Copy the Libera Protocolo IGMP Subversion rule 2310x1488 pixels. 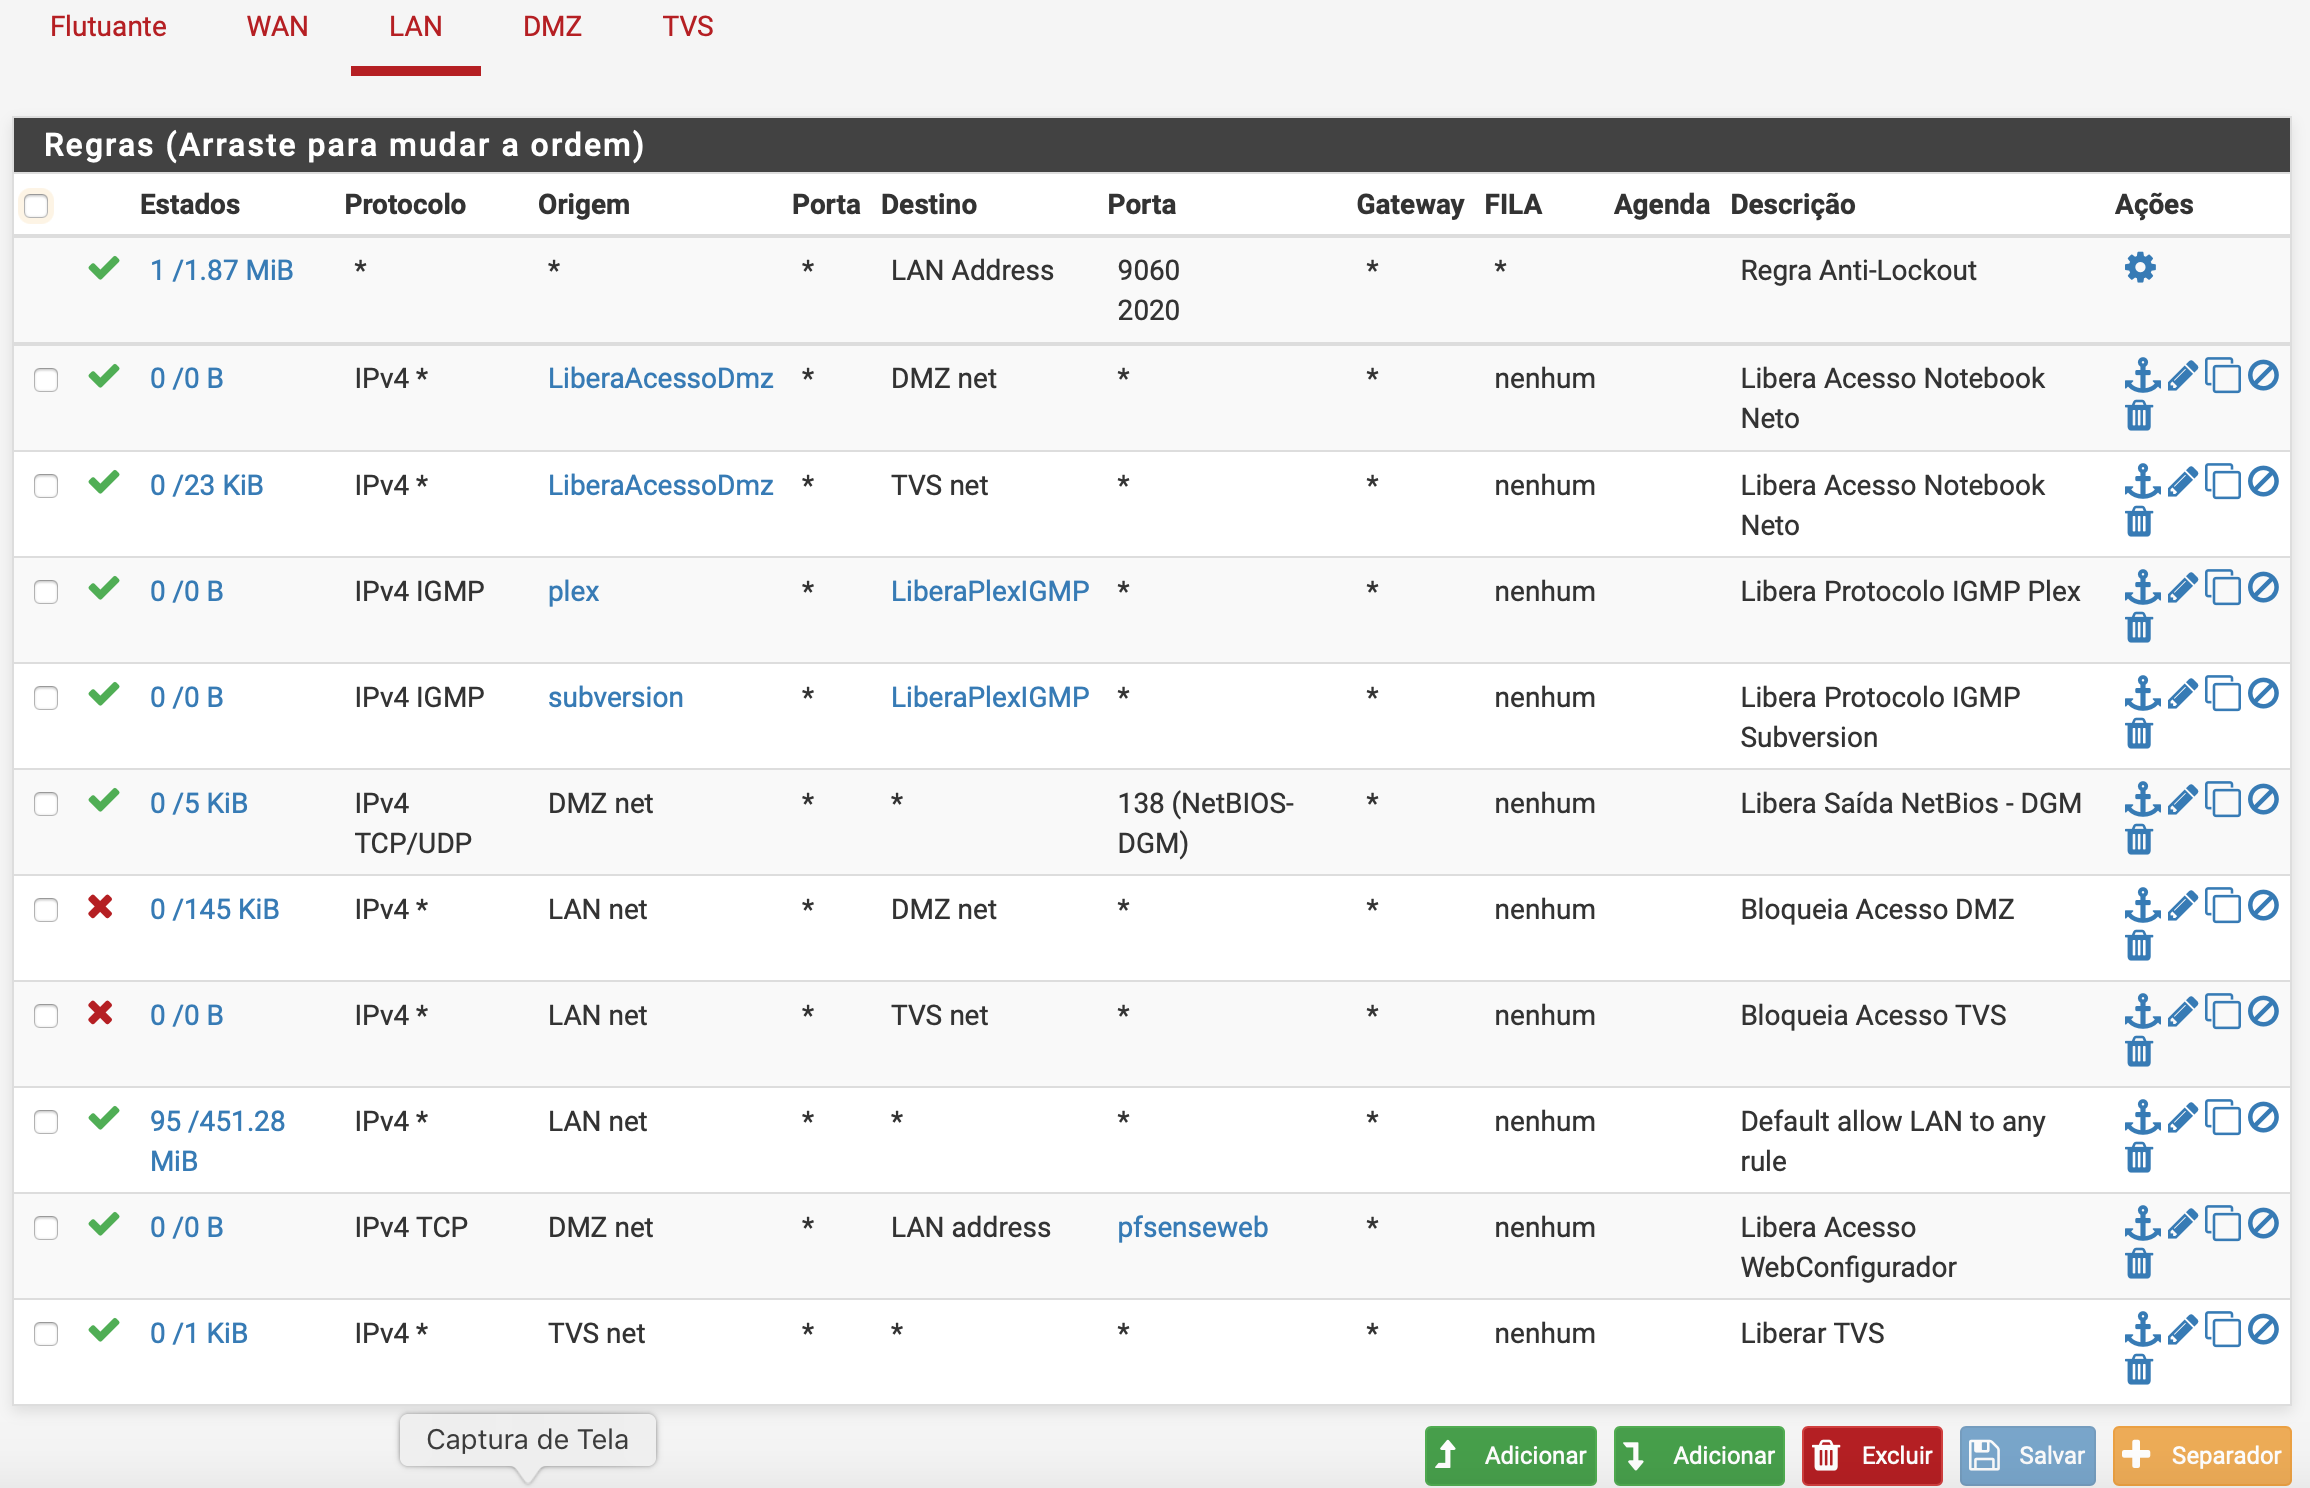(2223, 694)
